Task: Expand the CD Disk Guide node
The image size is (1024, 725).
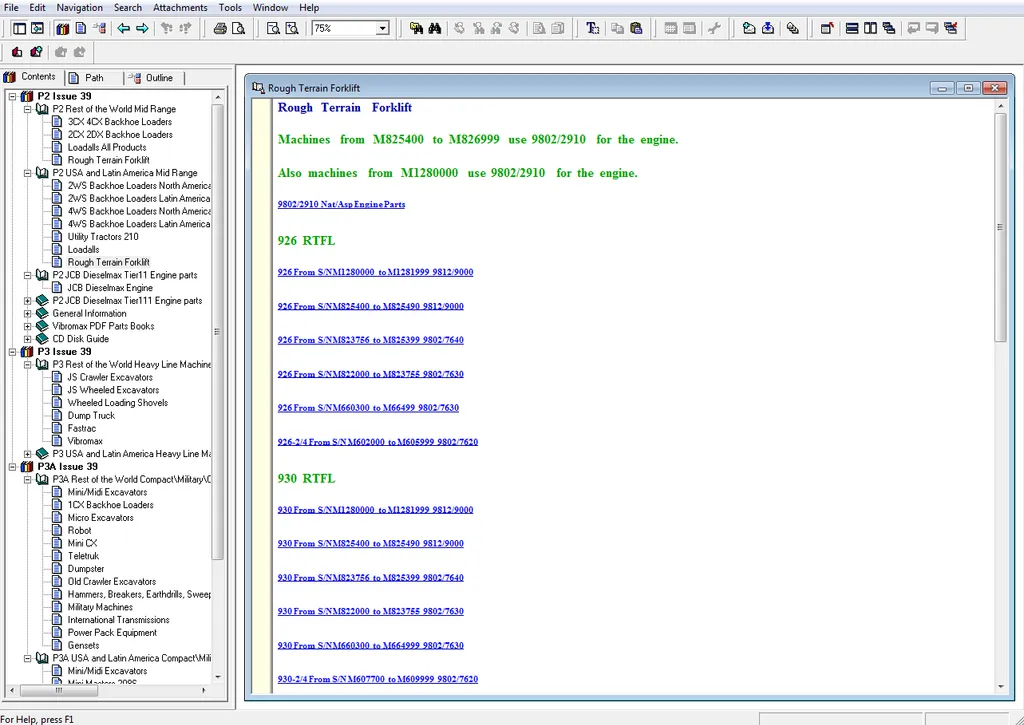Action: click(27, 339)
